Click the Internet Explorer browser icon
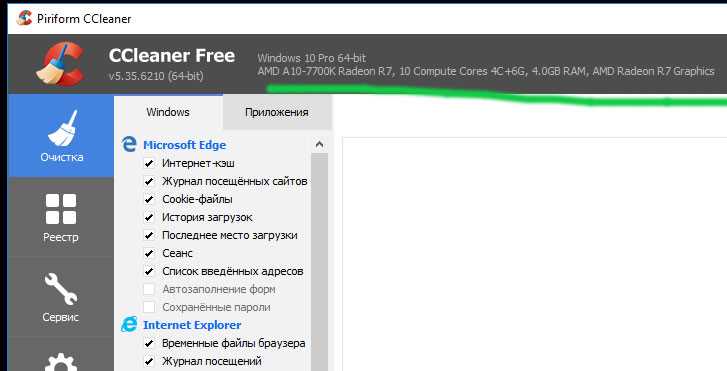This screenshot has width=727, height=371. (129, 324)
